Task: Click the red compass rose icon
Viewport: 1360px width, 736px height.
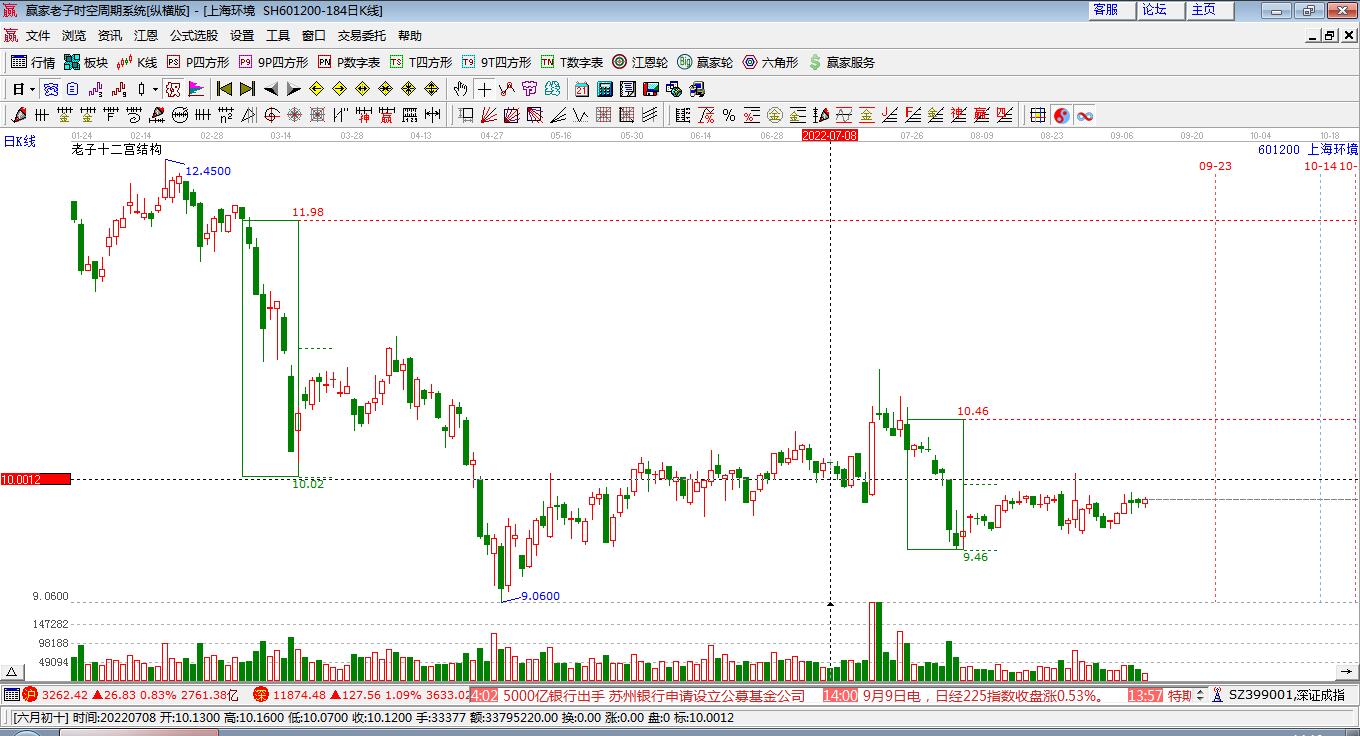Action: [294, 115]
